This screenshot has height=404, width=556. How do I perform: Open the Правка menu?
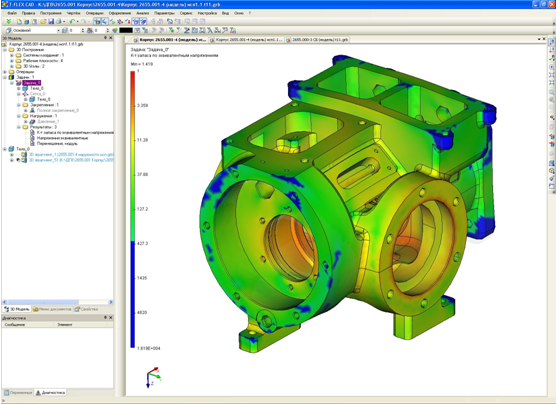pyautogui.click(x=28, y=13)
